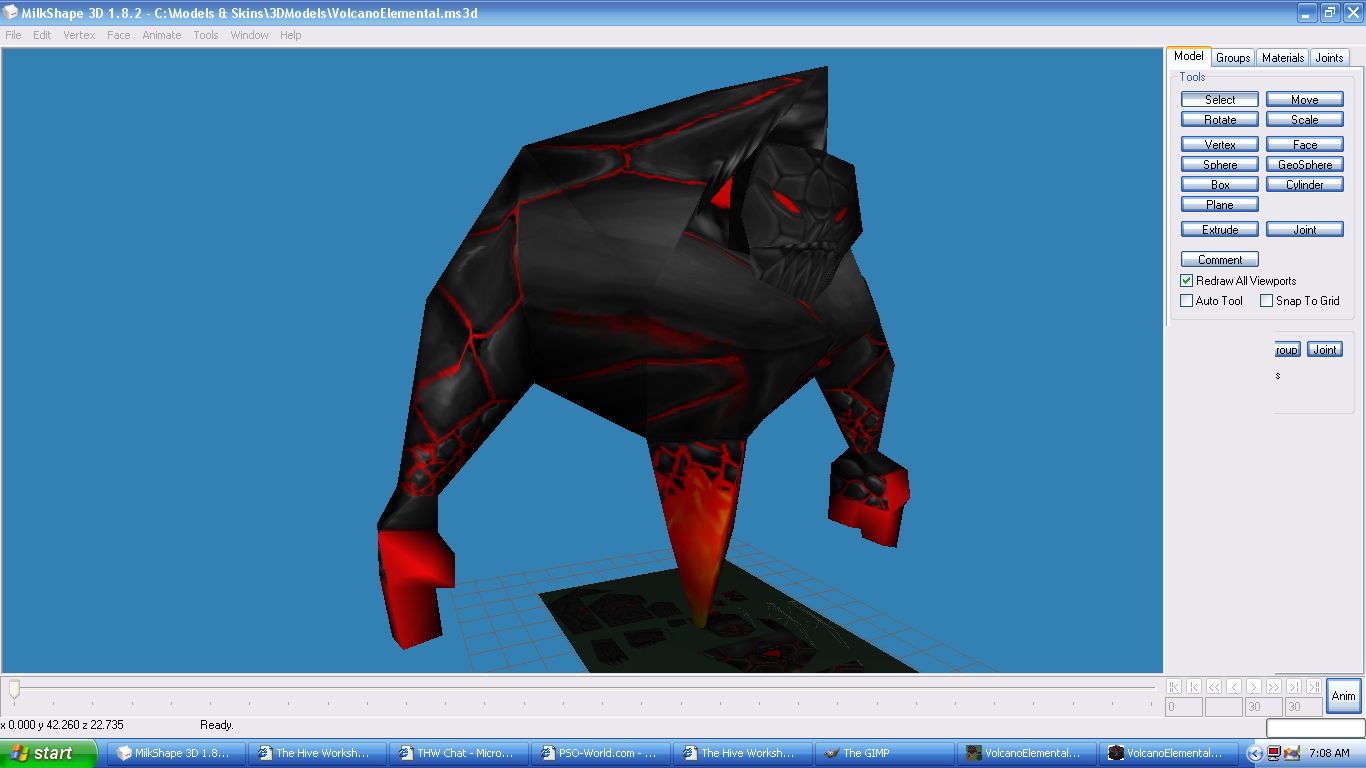This screenshot has height=768, width=1366.
Task: Open the File menu
Action: [x=13, y=35]
